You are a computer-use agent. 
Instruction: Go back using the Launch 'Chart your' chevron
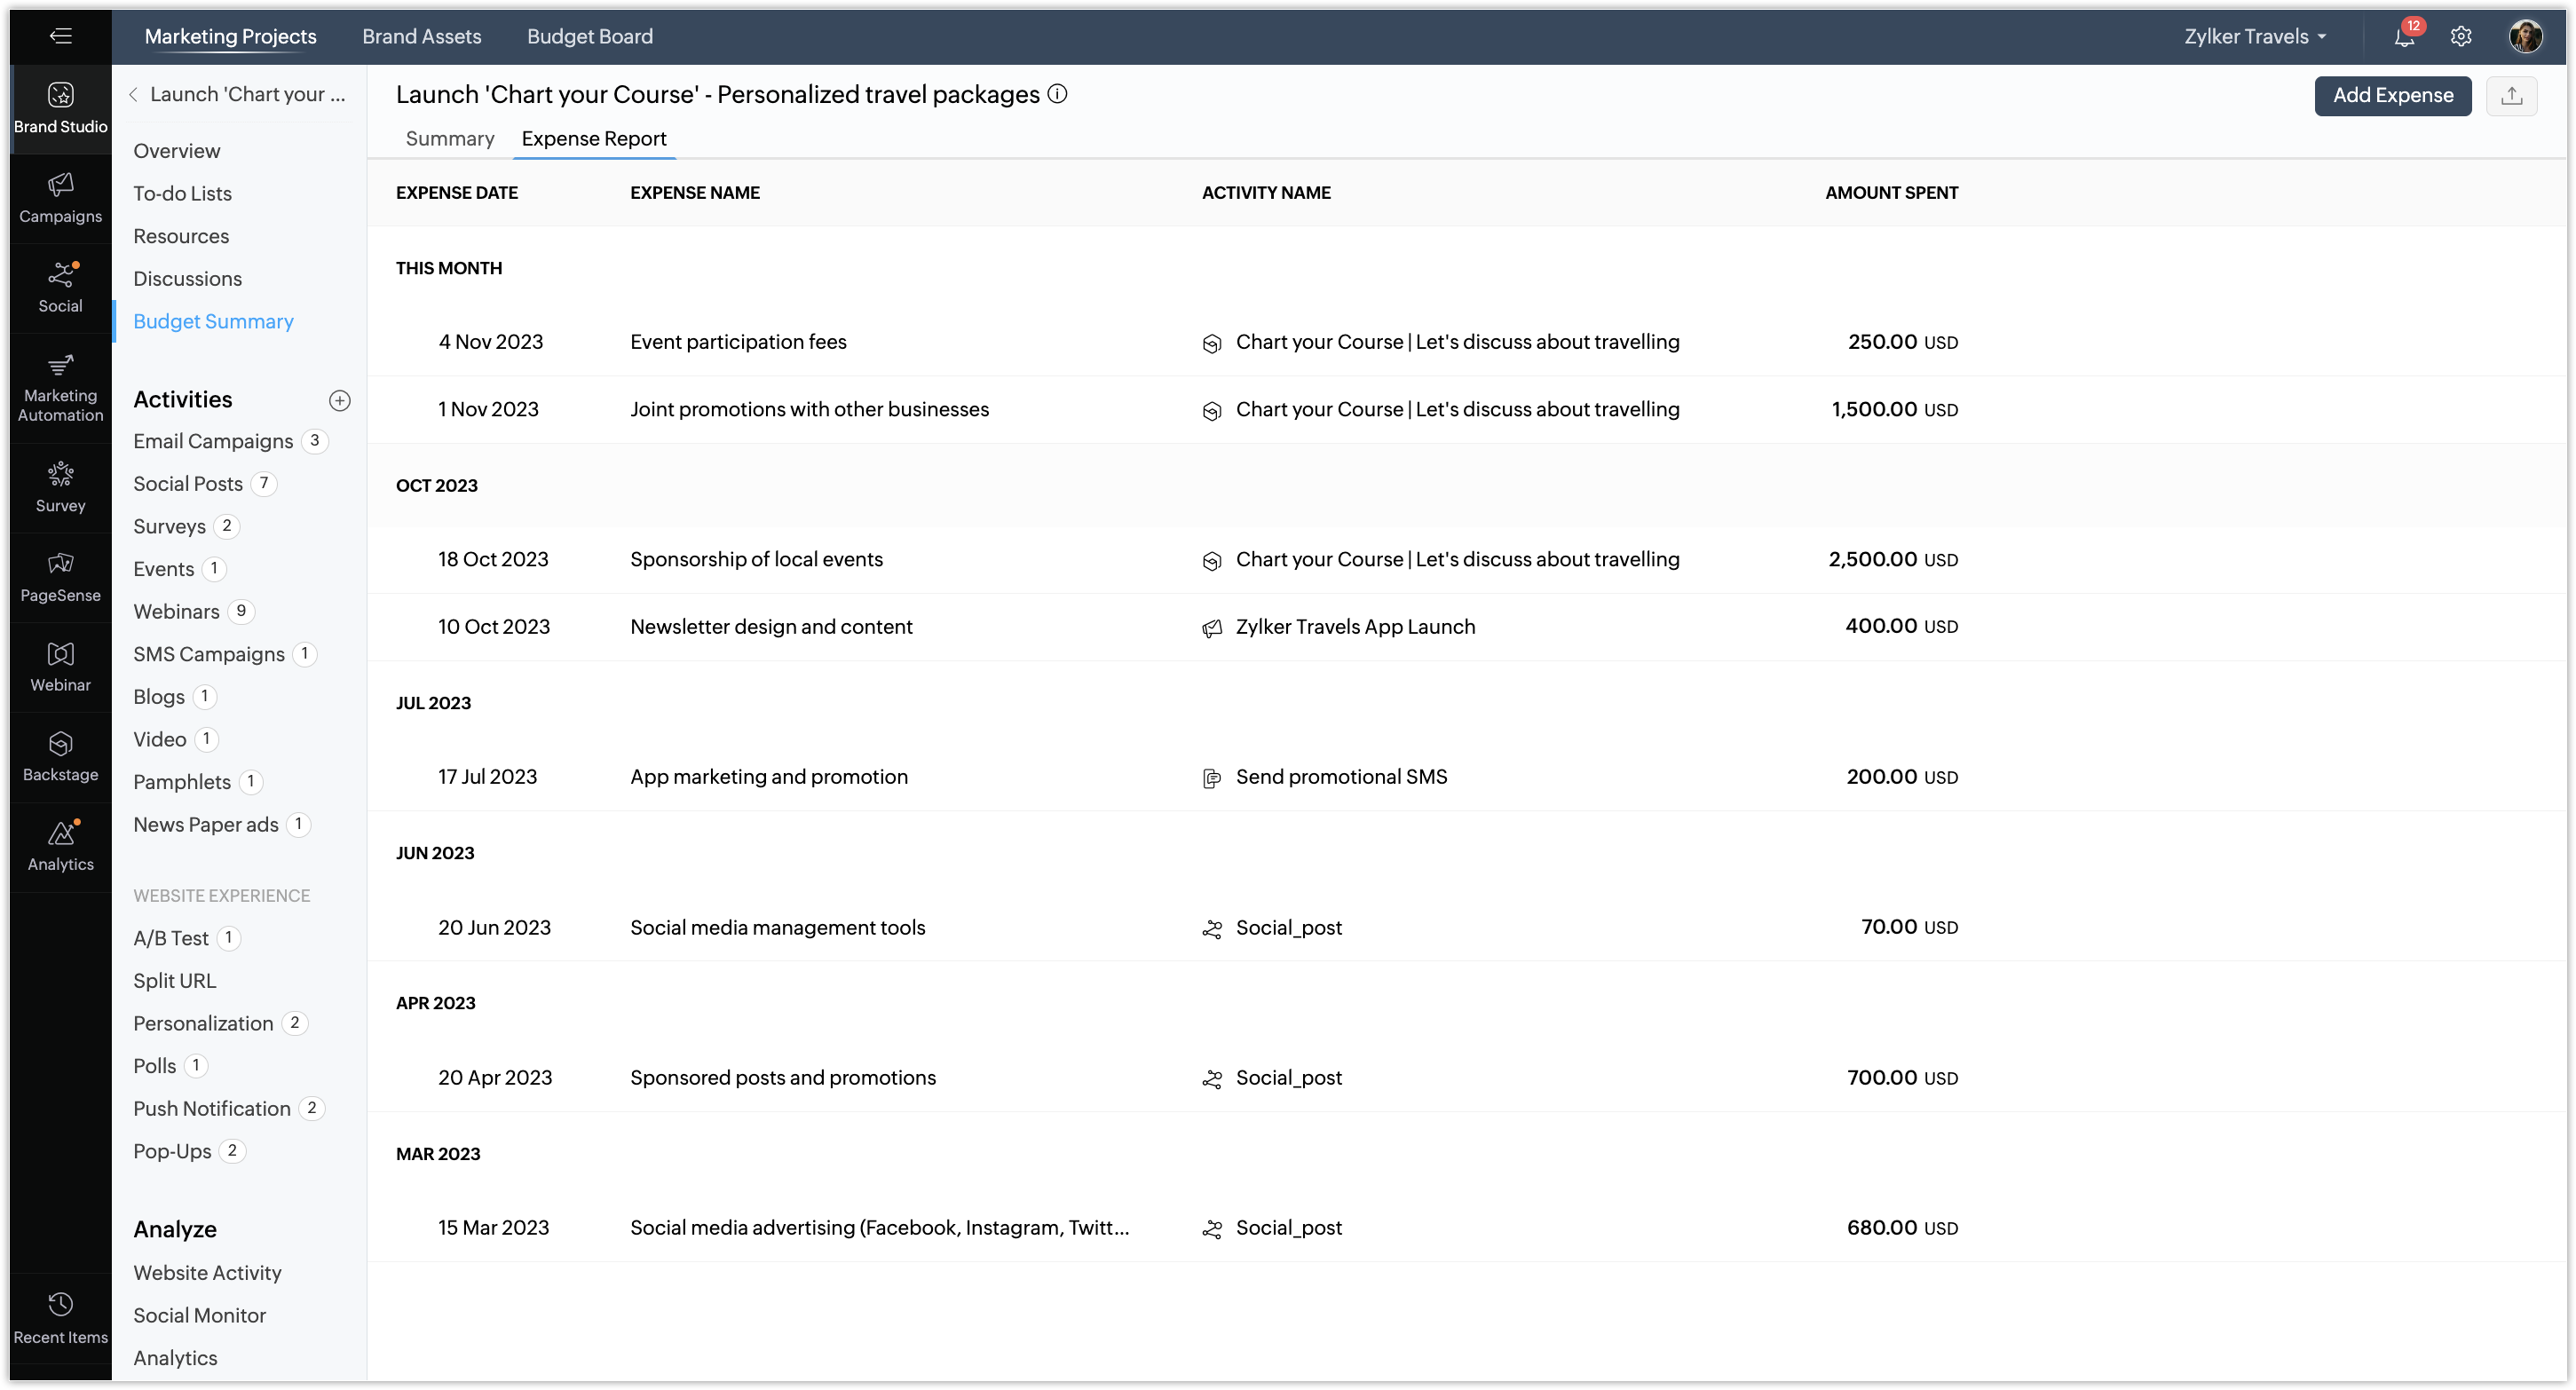133,94
